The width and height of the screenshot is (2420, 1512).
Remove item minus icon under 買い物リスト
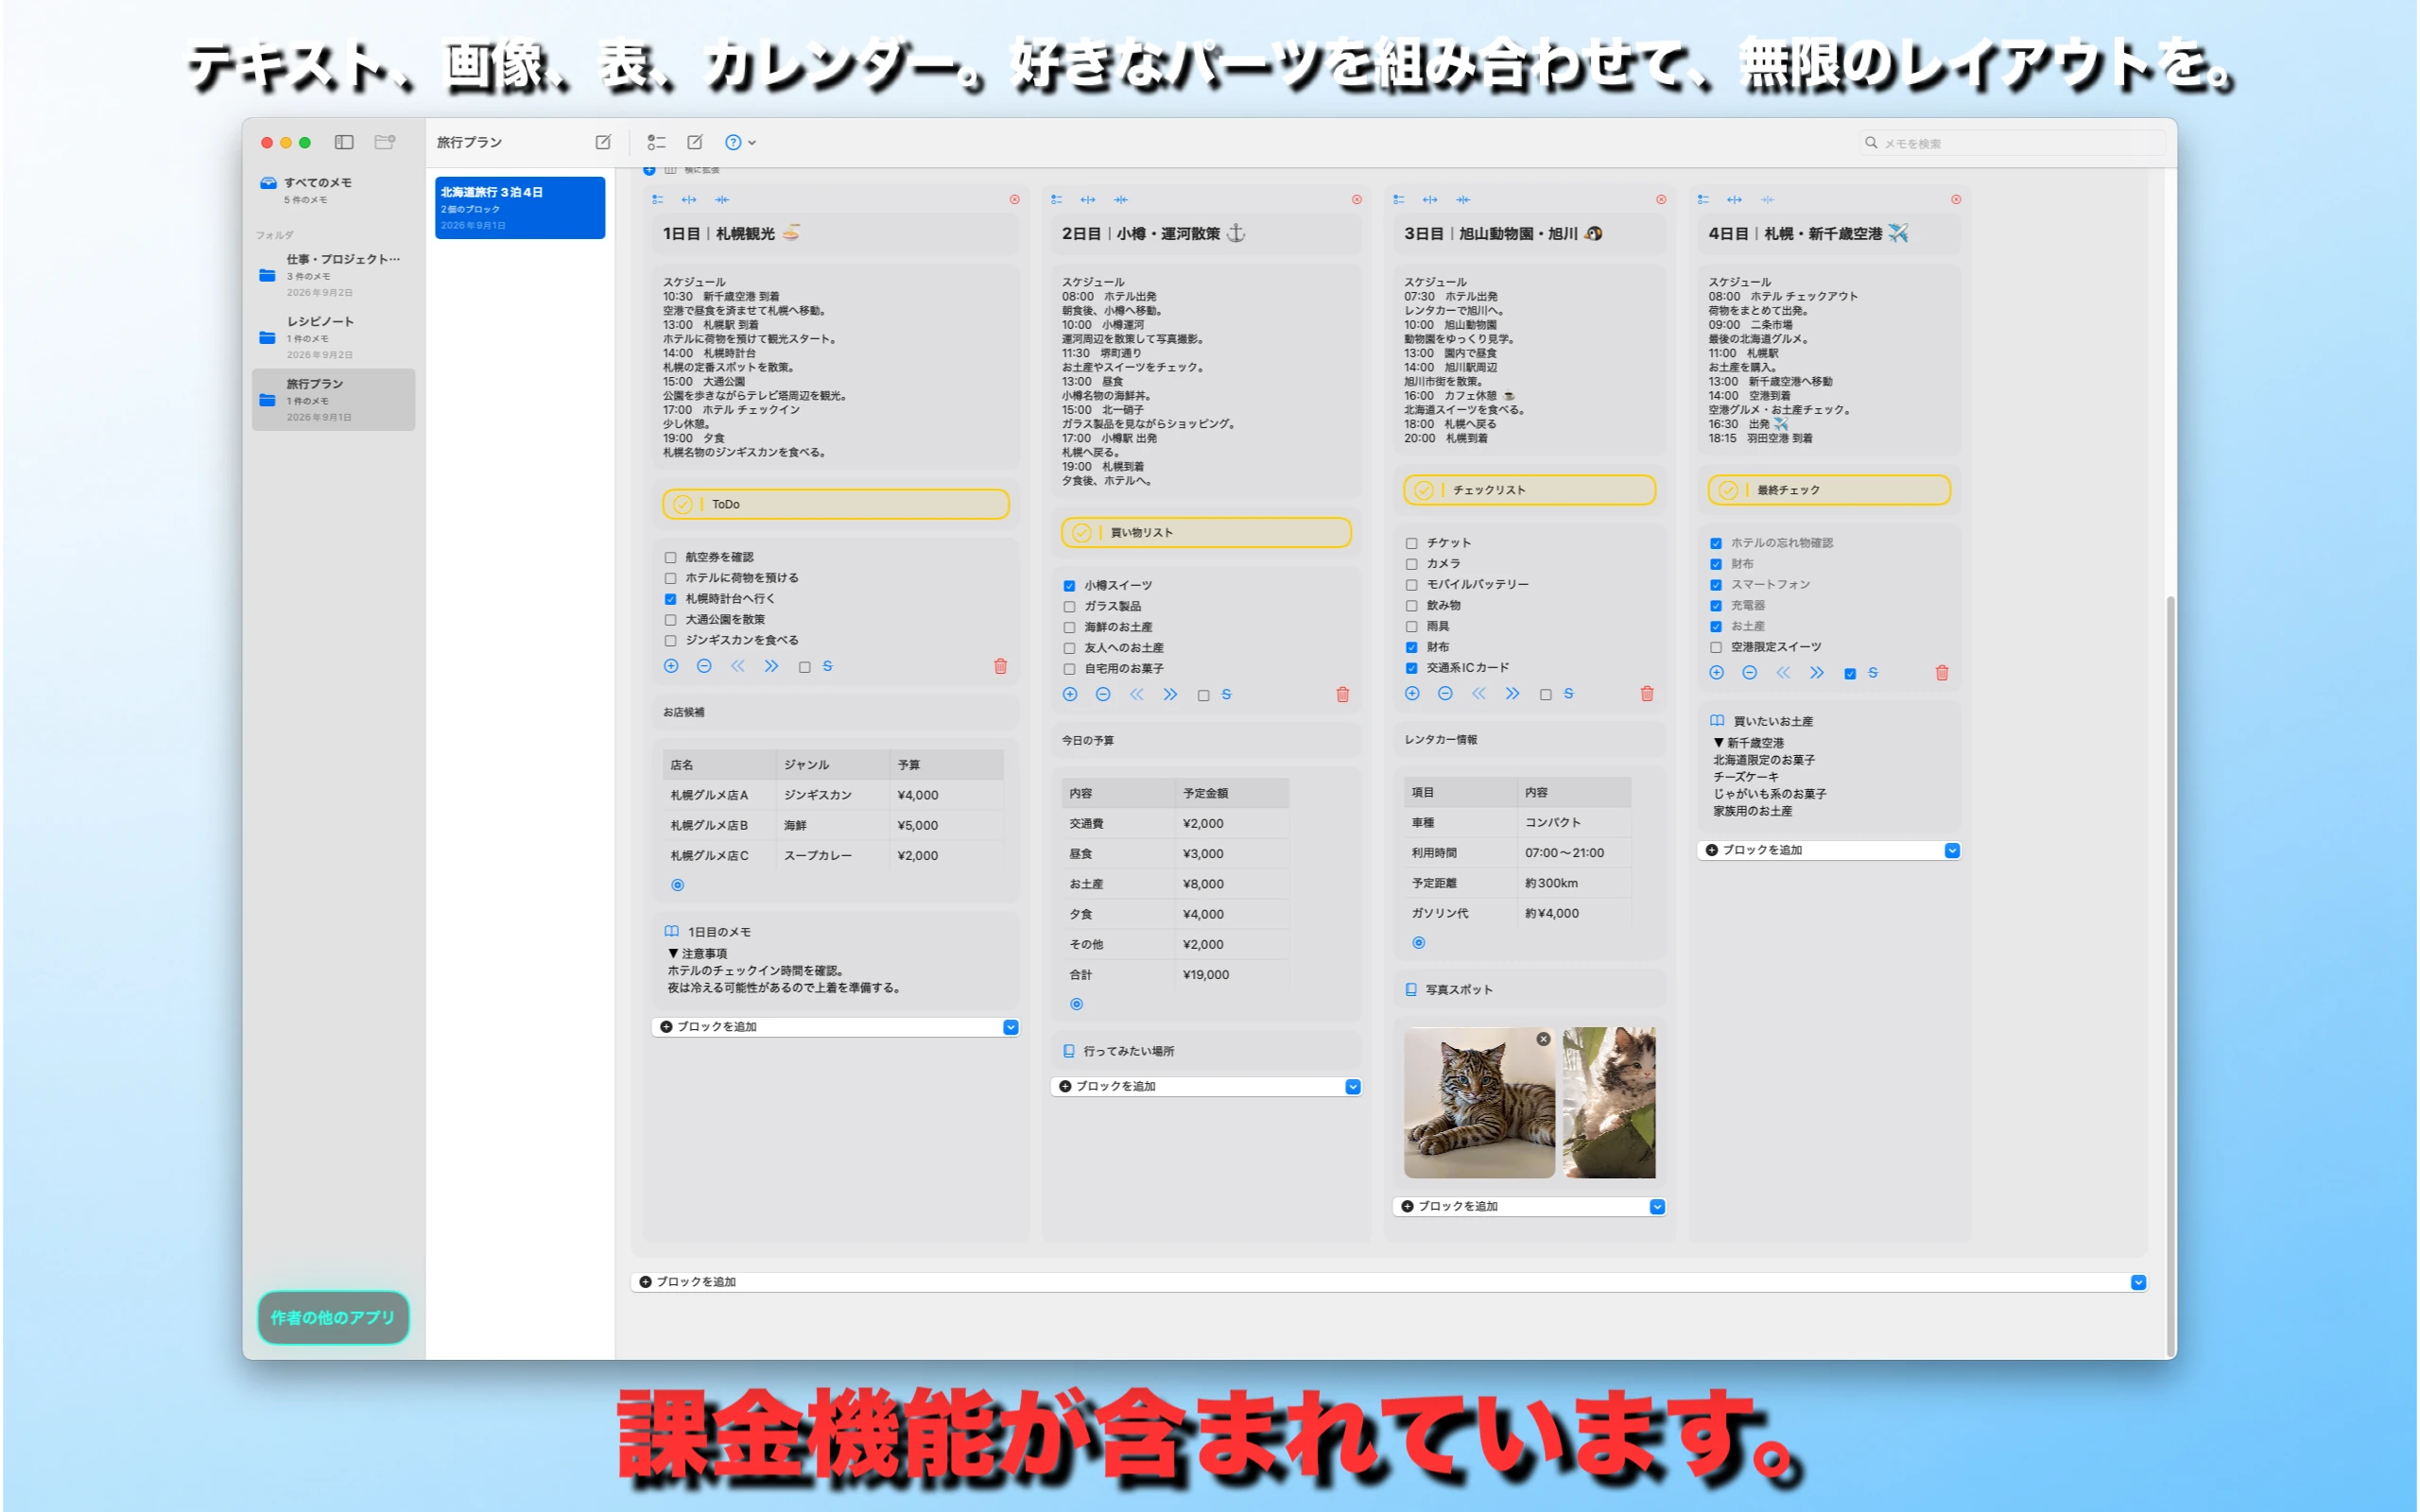[x=1103, y=694]
